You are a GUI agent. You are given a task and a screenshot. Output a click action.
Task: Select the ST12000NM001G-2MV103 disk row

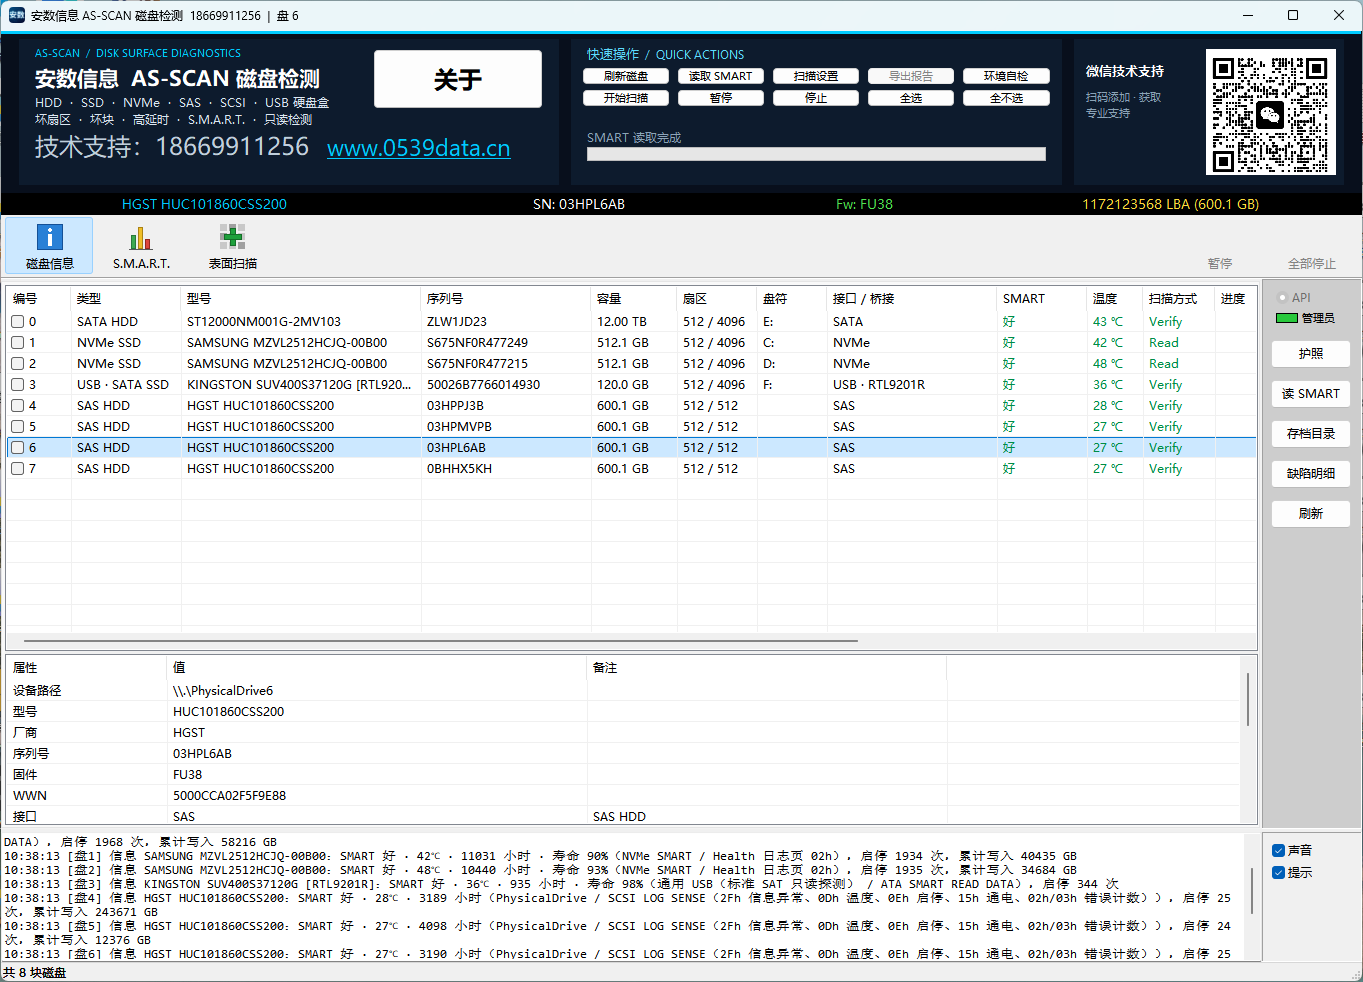631,322
